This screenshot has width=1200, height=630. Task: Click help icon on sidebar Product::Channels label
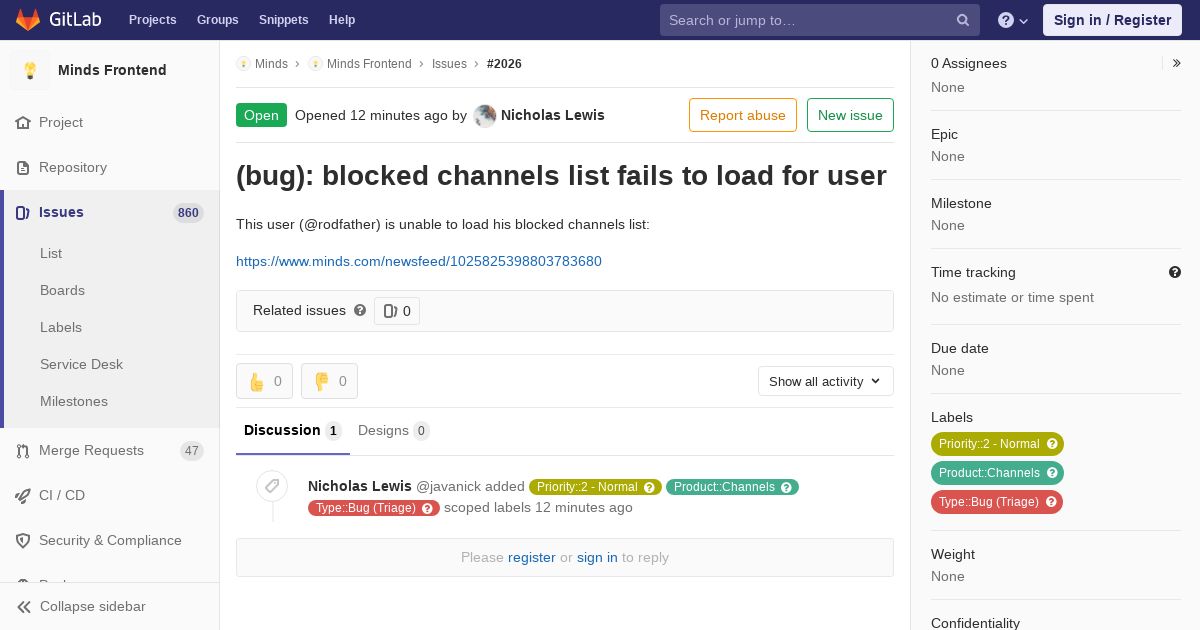(x=1052, y=473)
